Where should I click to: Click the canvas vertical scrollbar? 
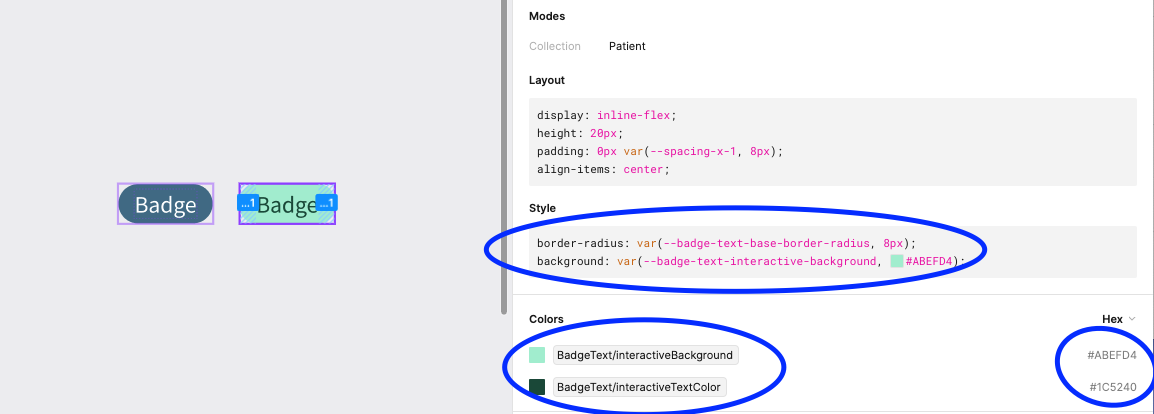pos(504,157)
